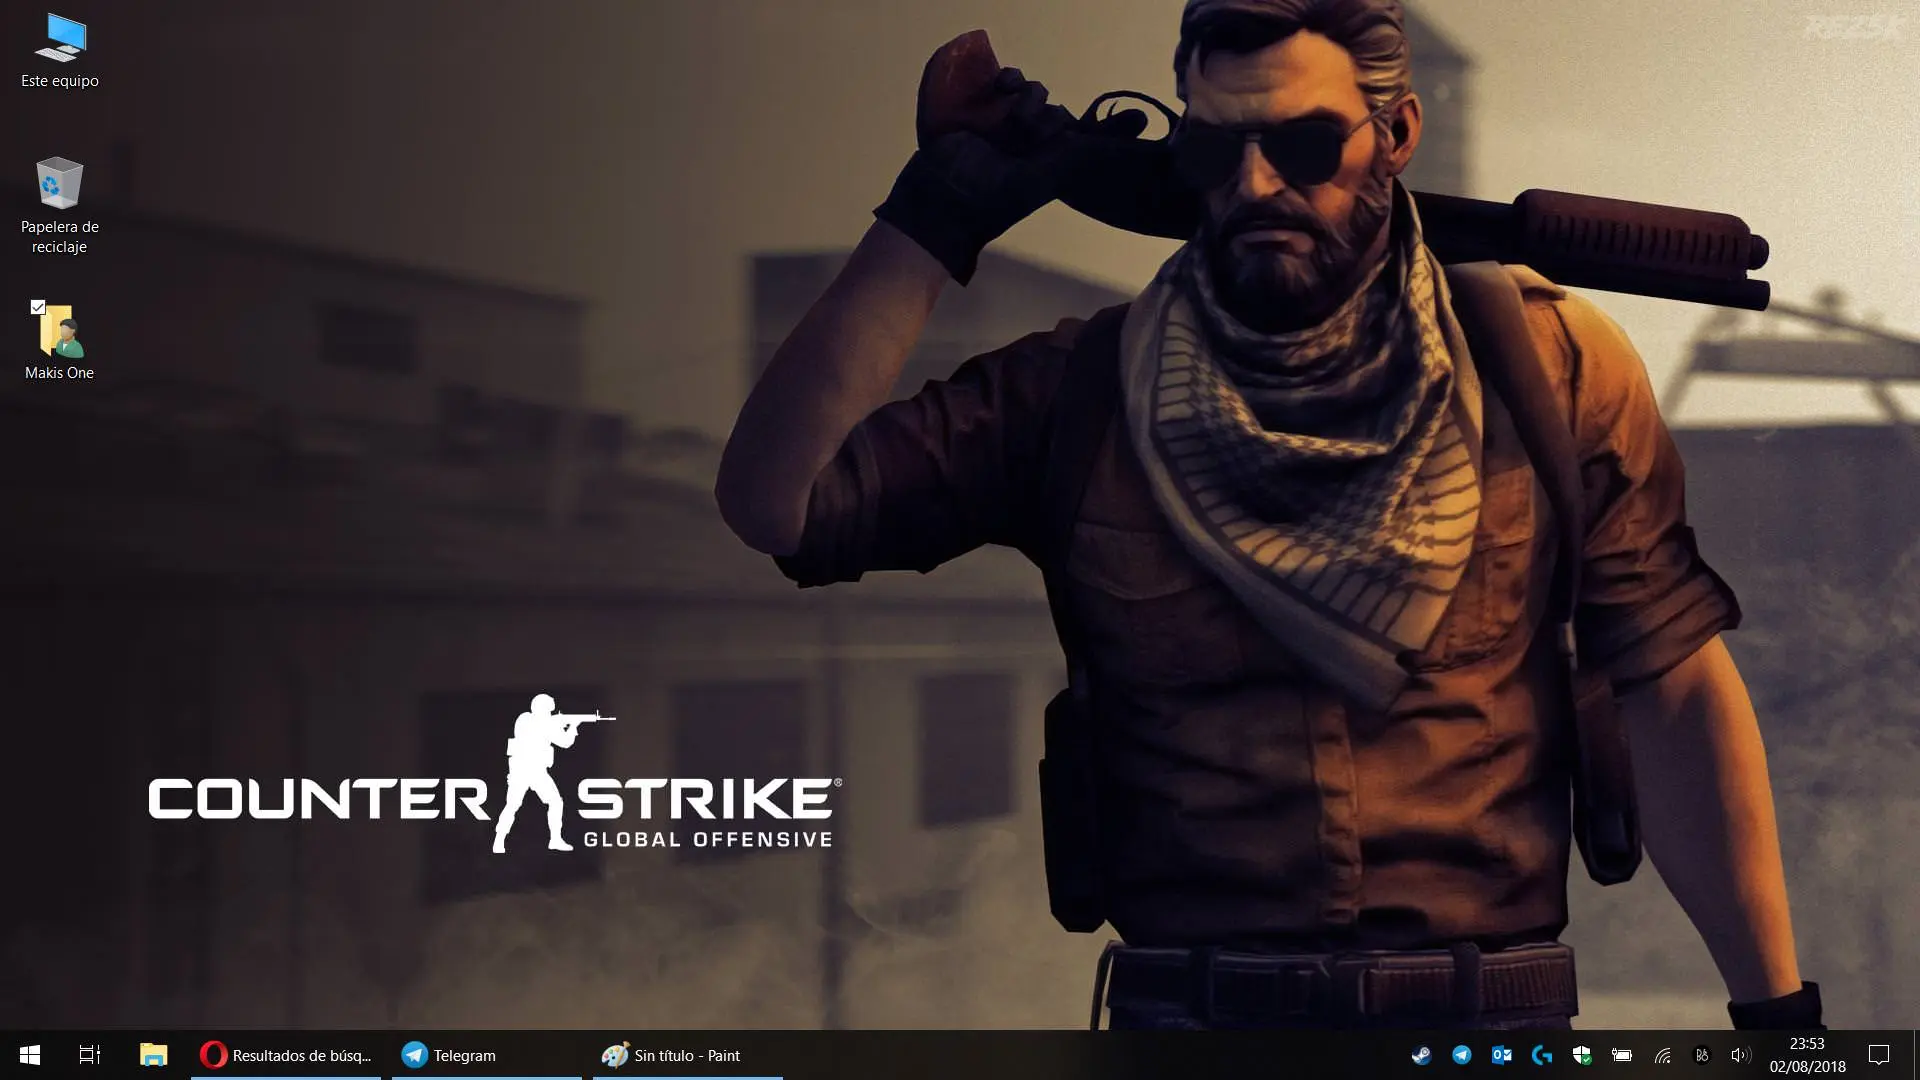Open Windows Defender security tray icon
This screenshot has height=1080, width=1920.
point(1581,1055)
